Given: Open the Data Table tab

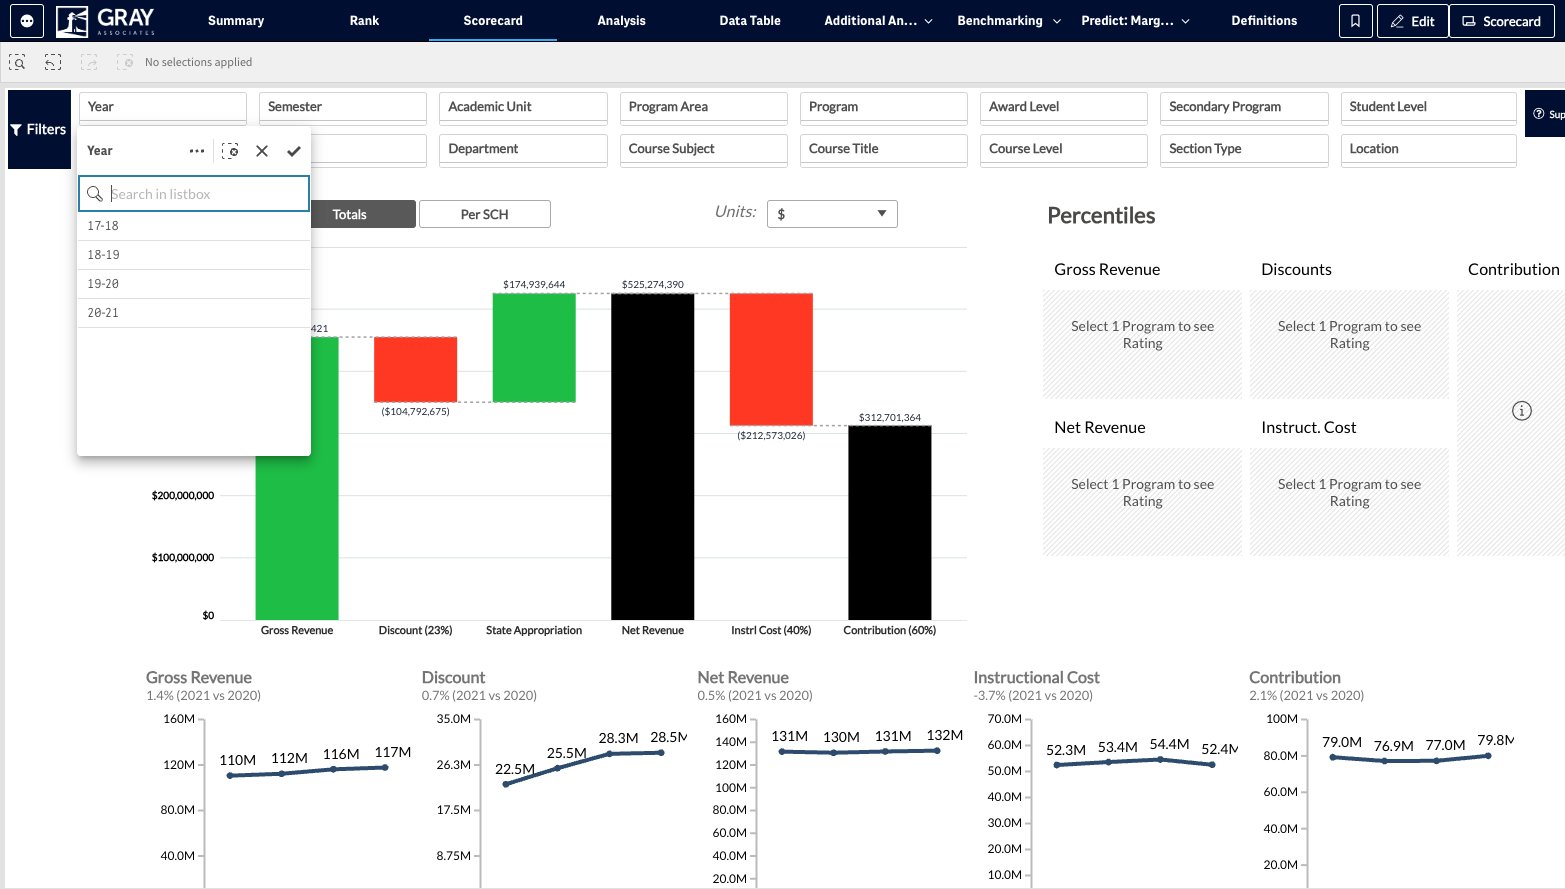Looking at the screenshot, I should (x=750, y=21).
